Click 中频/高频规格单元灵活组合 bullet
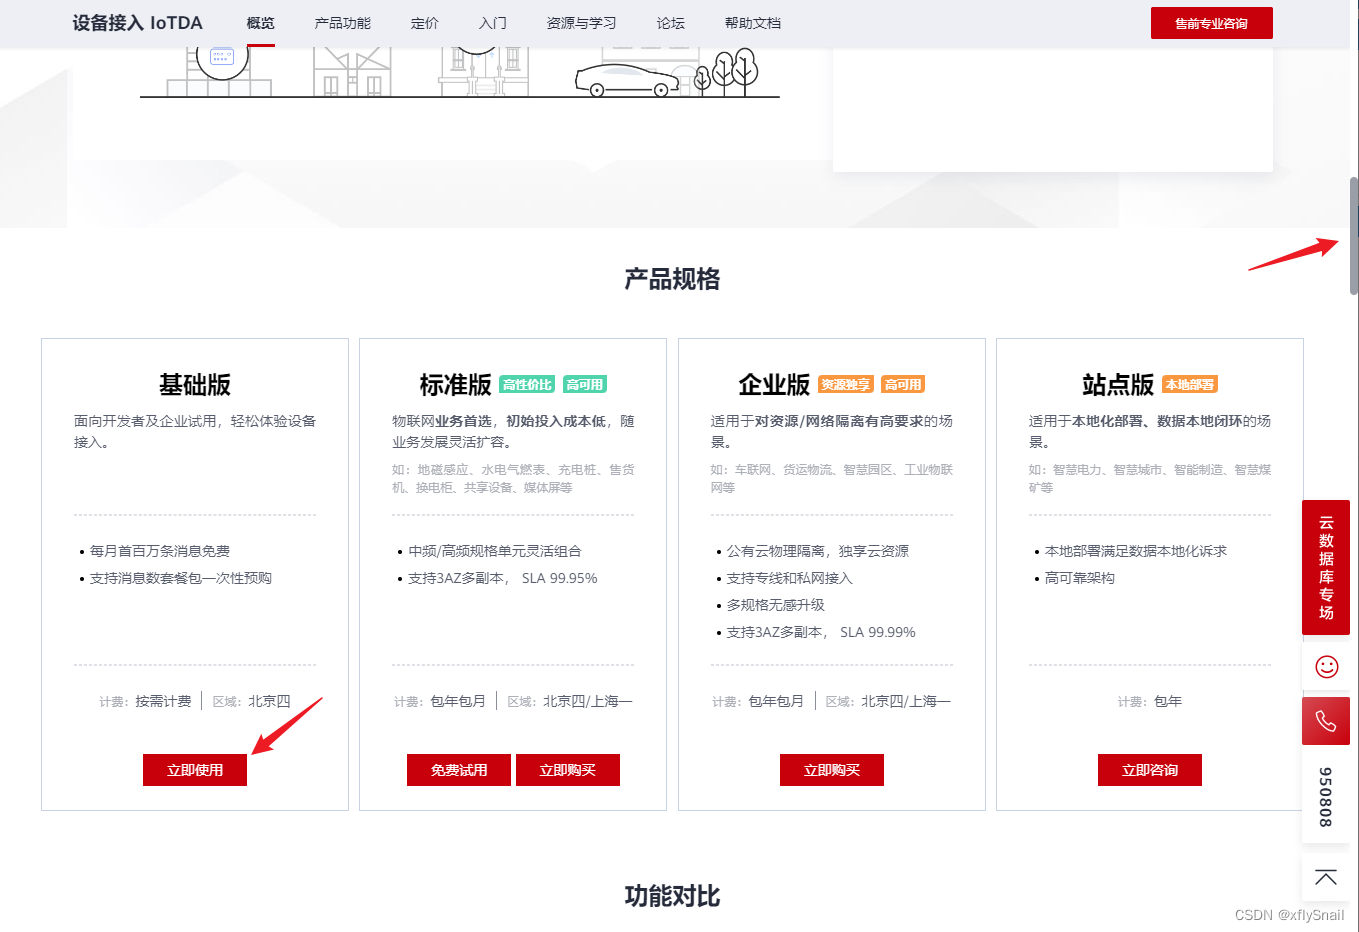 click(495, 551)
